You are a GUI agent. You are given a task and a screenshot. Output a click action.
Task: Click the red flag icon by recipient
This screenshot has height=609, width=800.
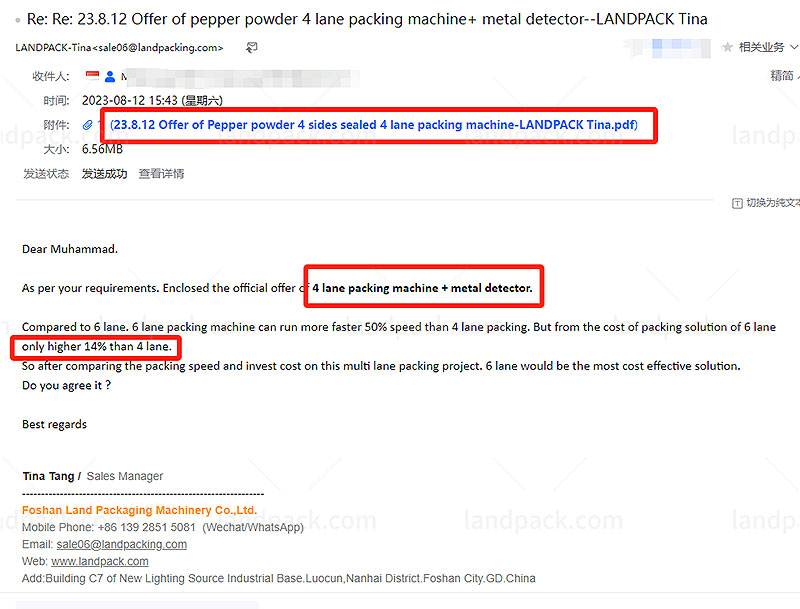[92, 76]
